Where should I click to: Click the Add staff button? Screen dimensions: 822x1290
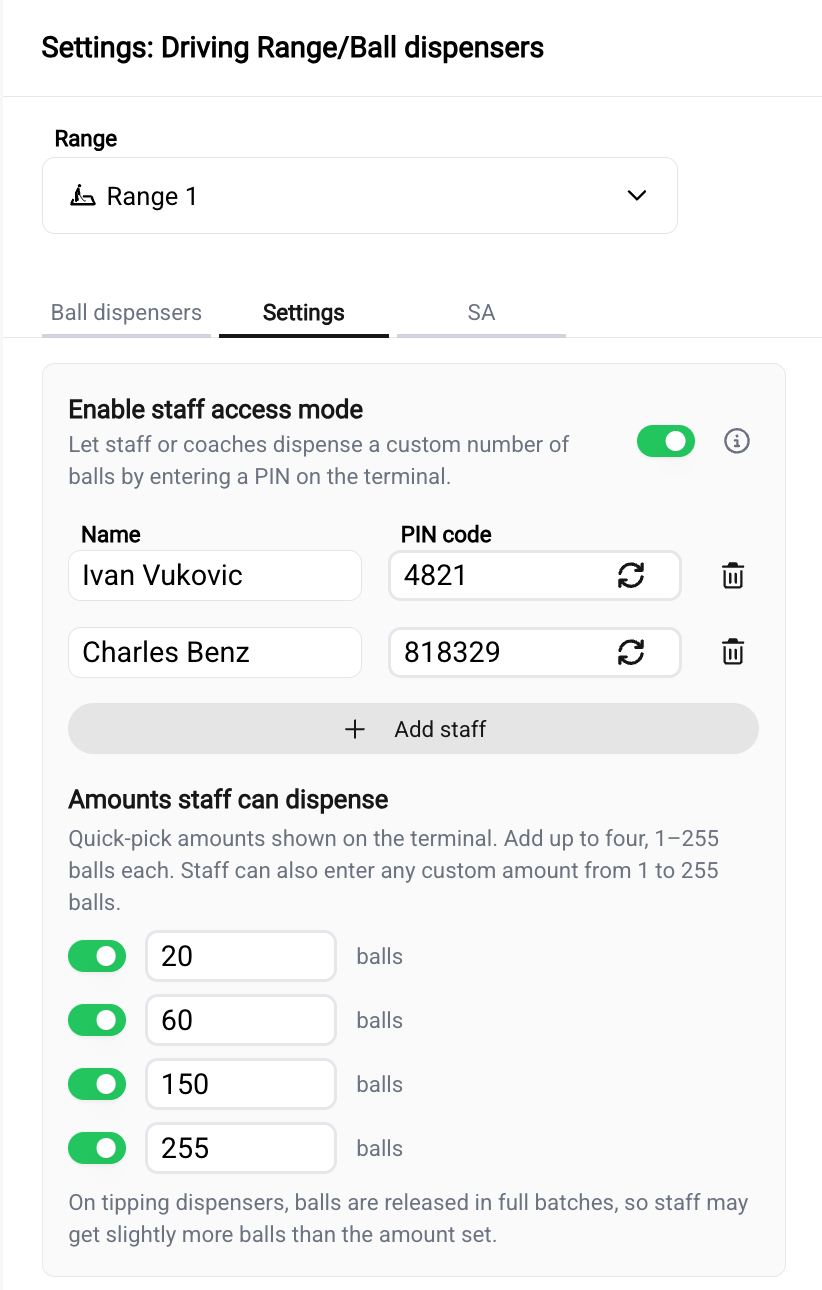pyautogui.click(x=413, y=729)
